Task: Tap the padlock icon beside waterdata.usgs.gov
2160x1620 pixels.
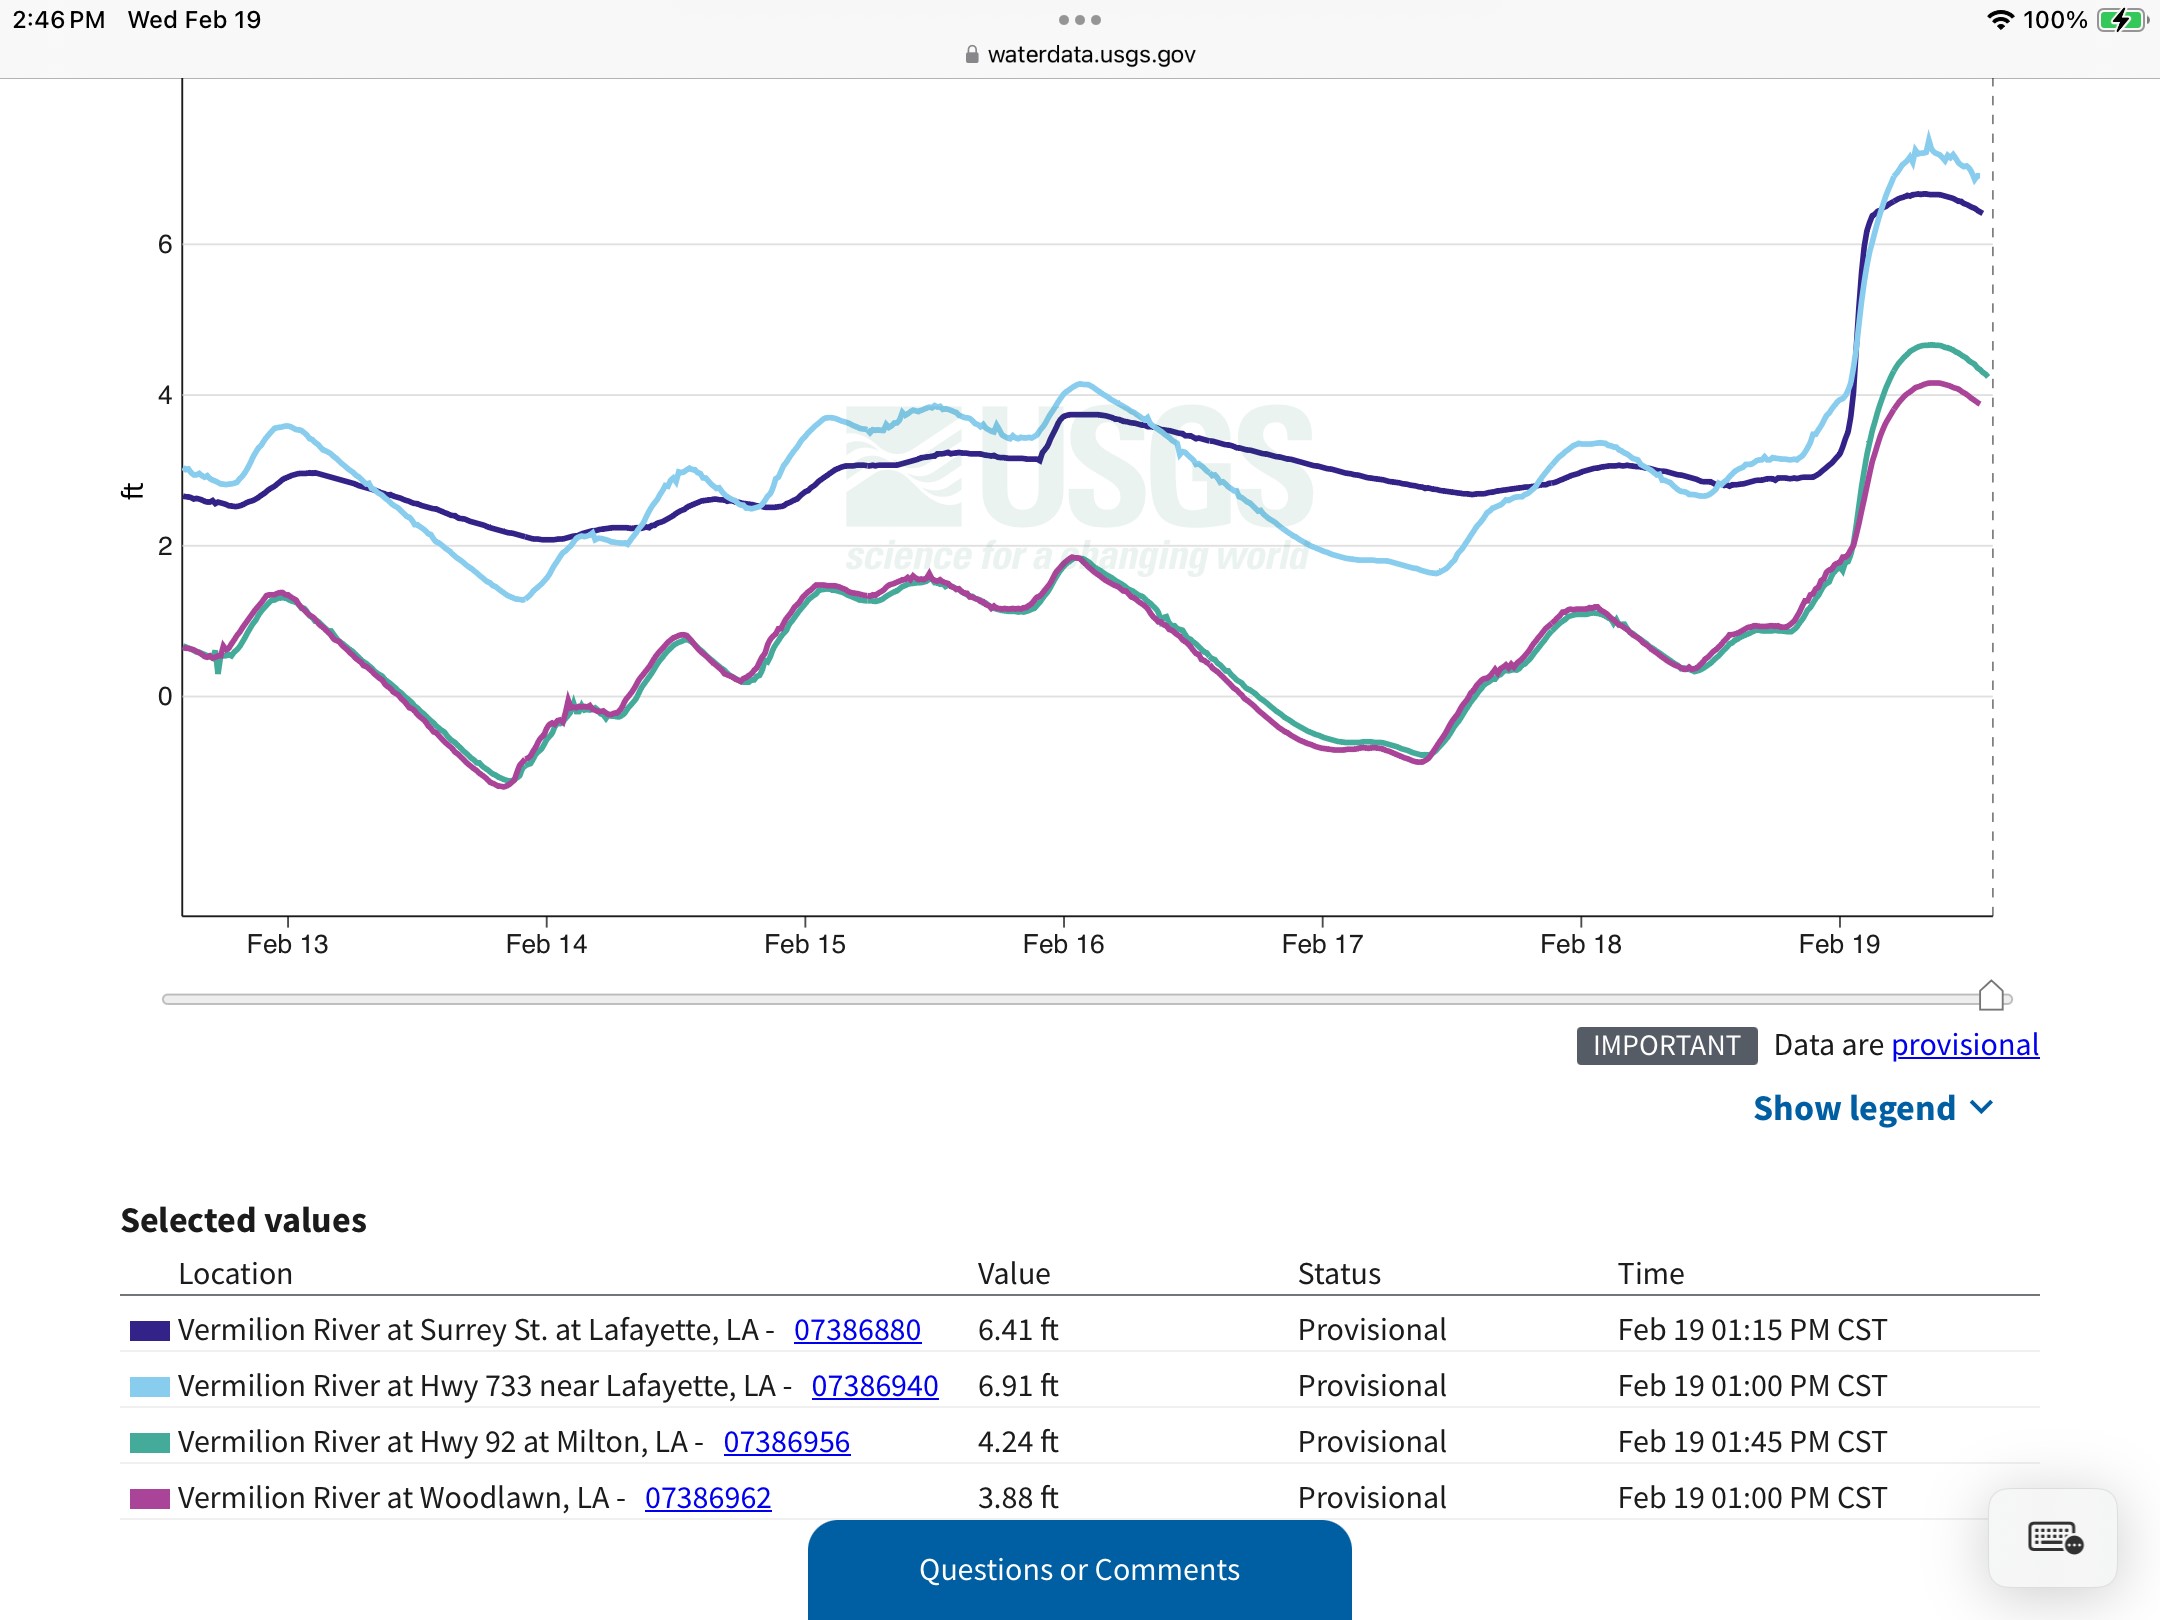Action: click(971, 55)
